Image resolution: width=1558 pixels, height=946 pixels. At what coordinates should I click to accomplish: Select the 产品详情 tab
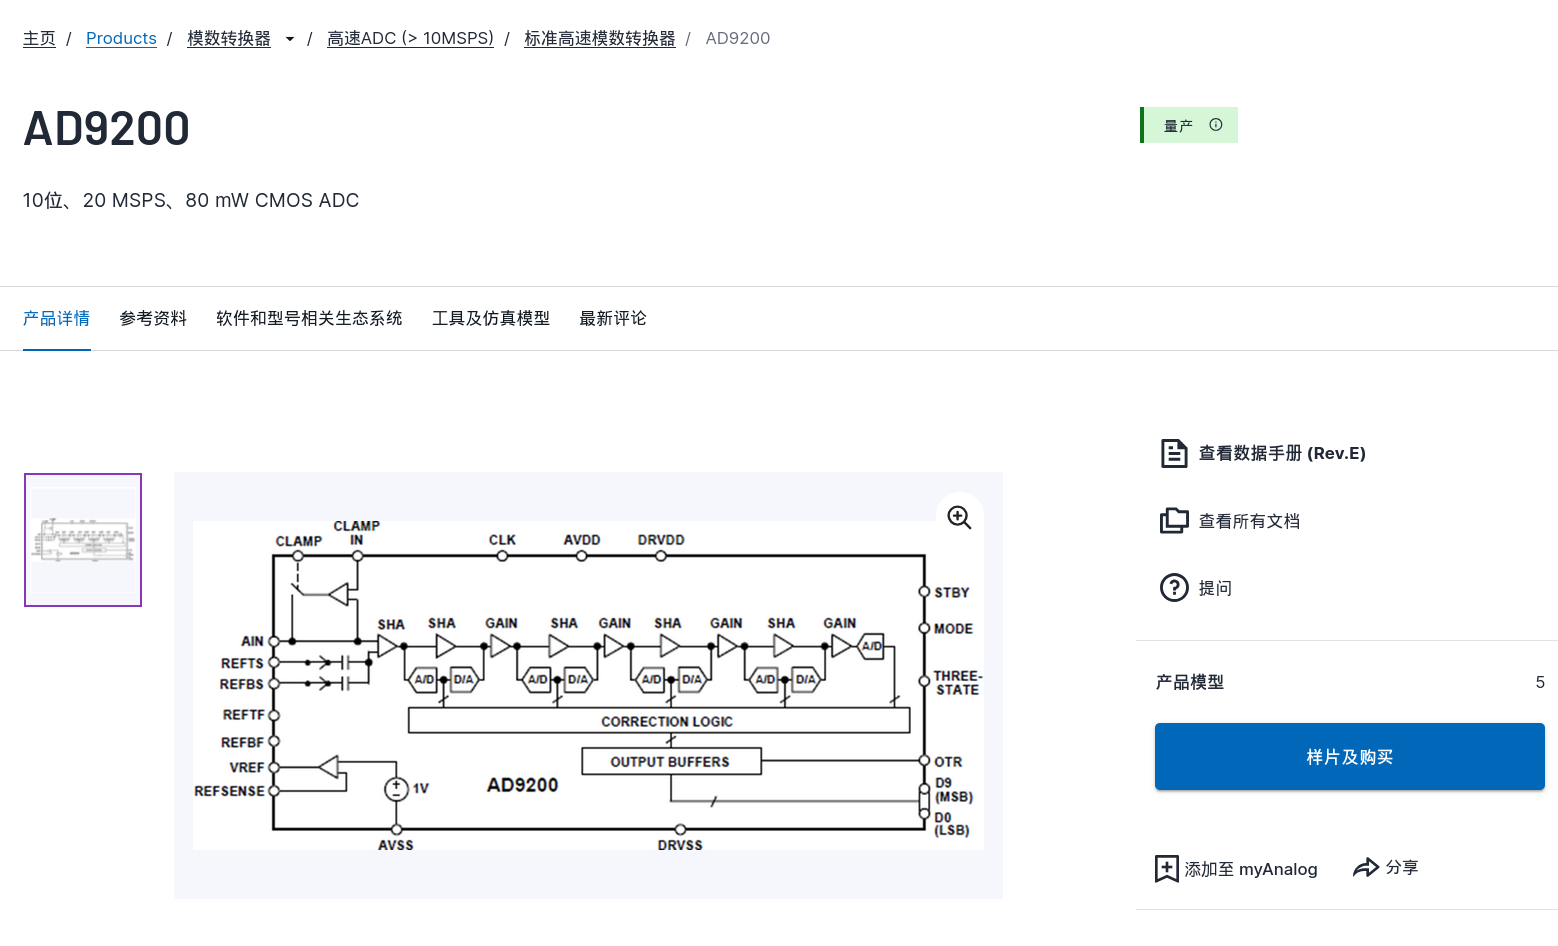click(57, 318)
